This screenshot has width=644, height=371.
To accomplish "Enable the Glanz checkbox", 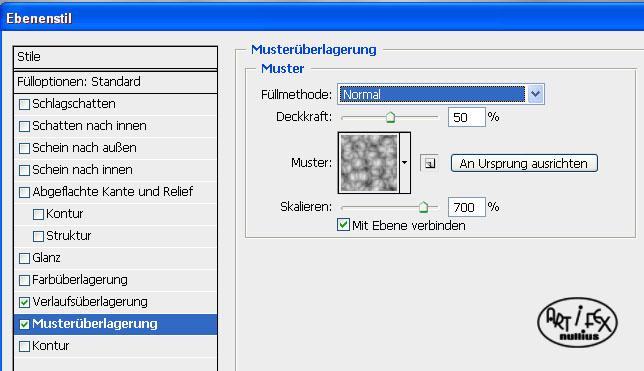I will pos(24,258).
